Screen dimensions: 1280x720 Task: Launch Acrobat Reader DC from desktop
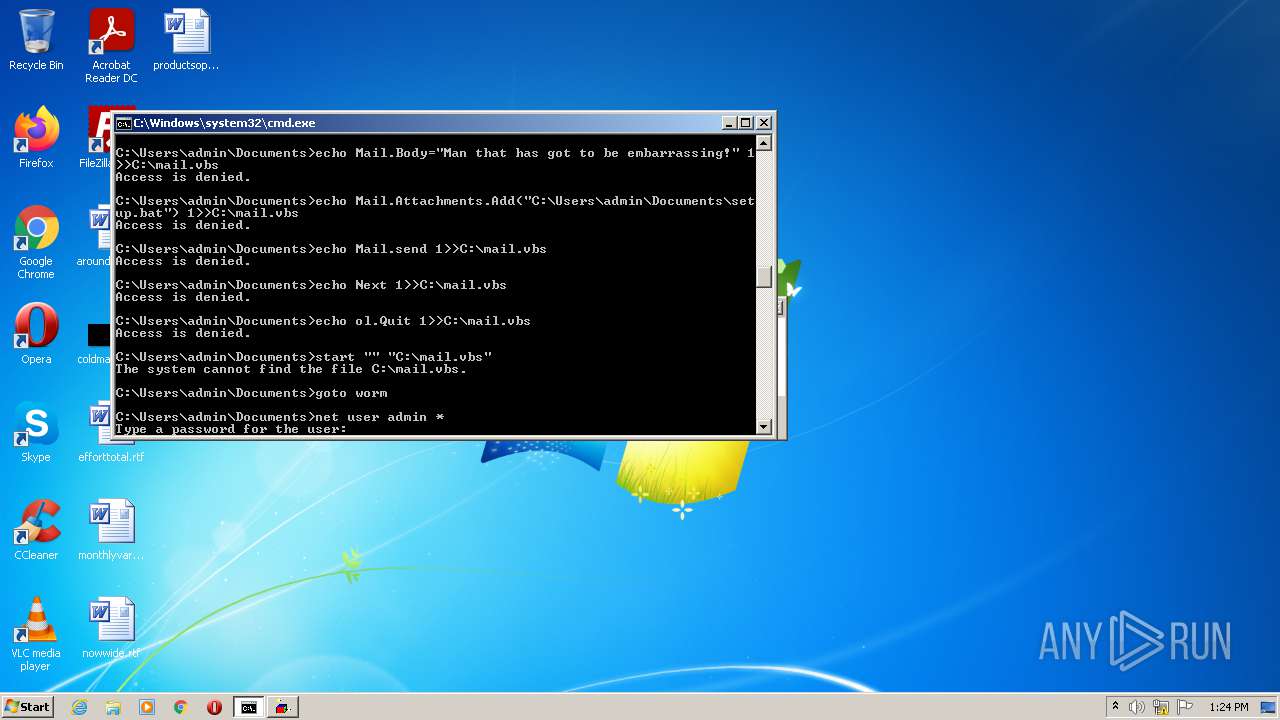coord(111,46)
